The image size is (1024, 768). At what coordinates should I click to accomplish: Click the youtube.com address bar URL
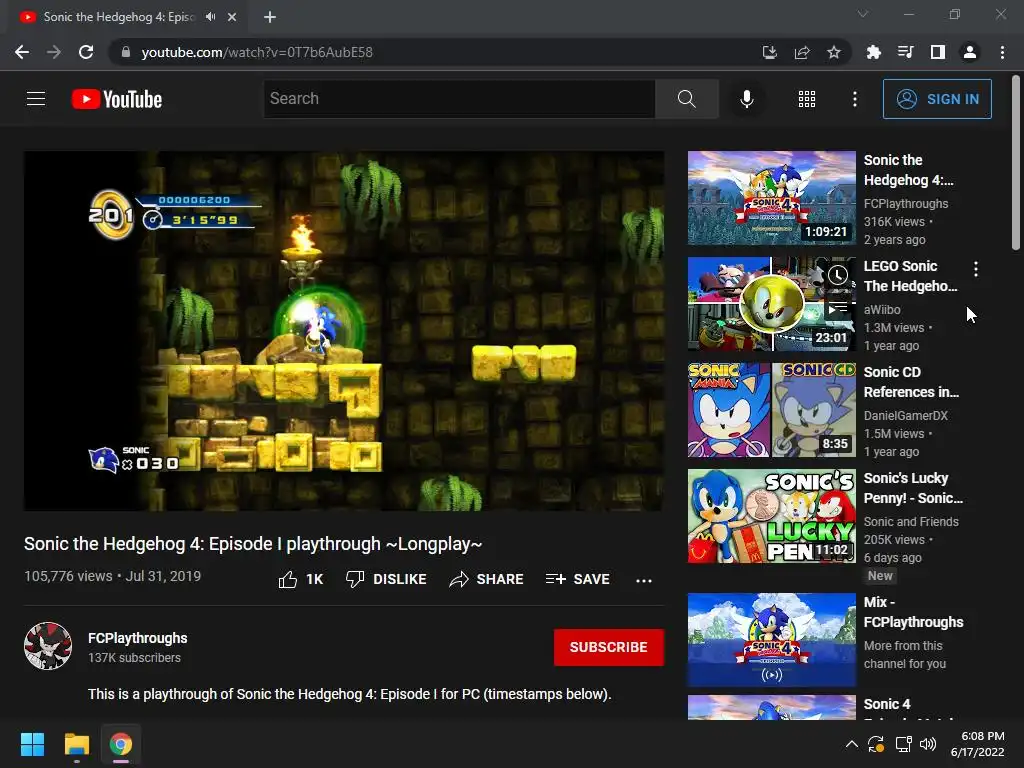point(257,52)
